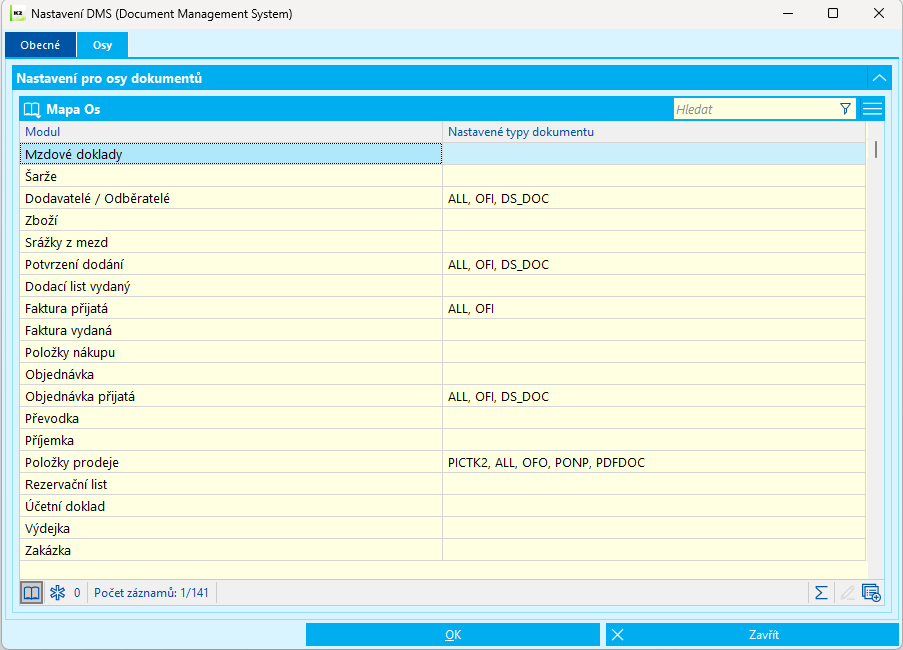The height and width of the screenshot is (650, 903).
Task: Select the Položky nákupu row
Action: 442,352
